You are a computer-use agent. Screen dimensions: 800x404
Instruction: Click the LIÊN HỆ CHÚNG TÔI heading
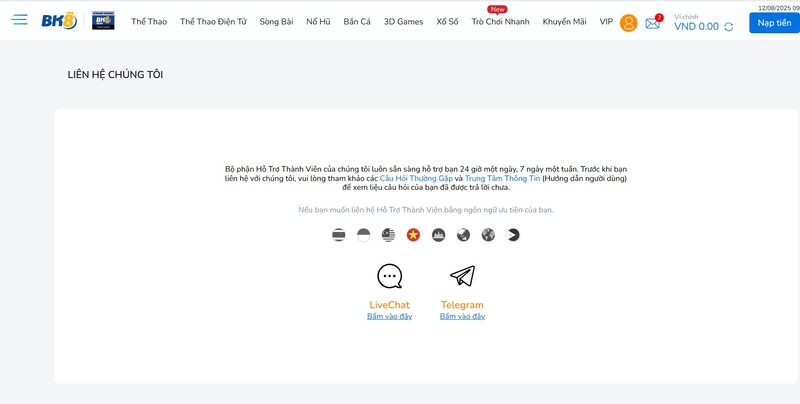click(115, 74)
